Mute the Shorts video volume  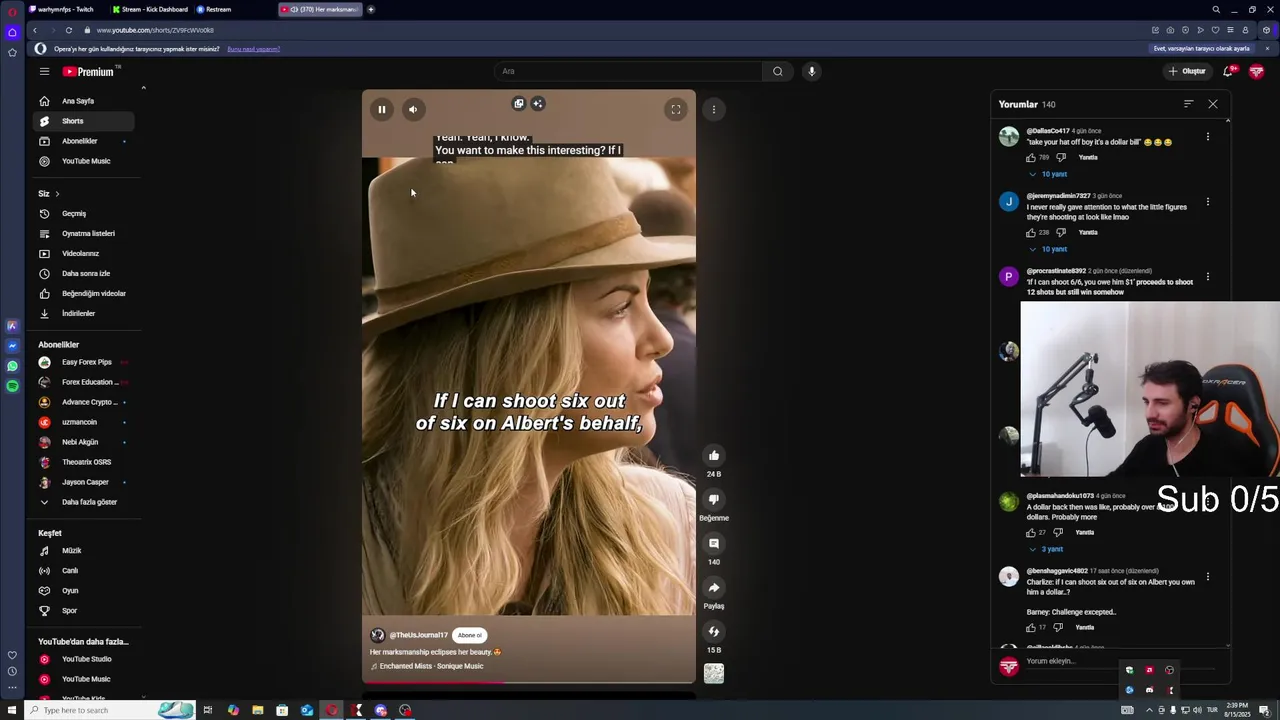point(413,109)
